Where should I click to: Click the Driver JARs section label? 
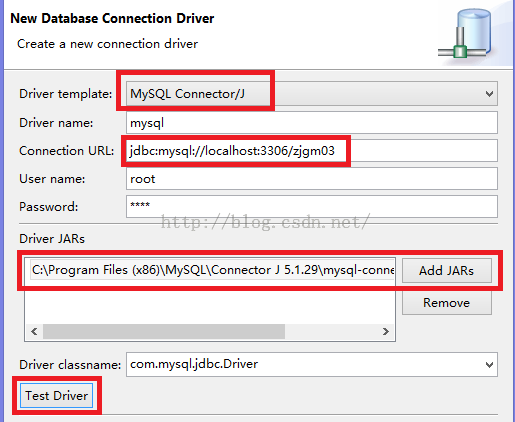52,239
